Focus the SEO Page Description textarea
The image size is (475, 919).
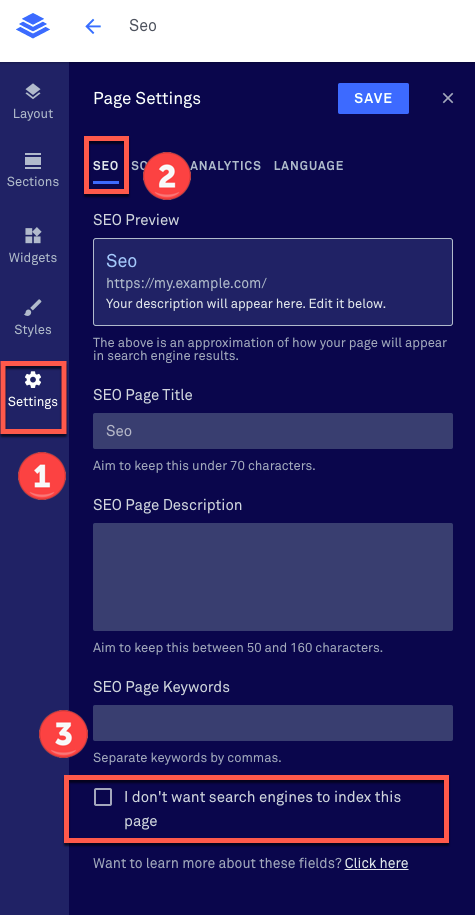tap(273, 577)
